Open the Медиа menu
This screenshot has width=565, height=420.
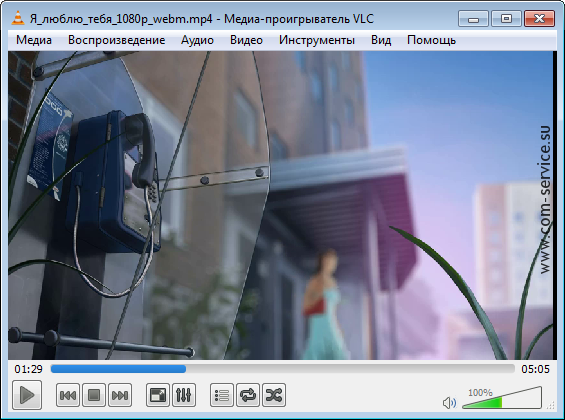point(34,40)
